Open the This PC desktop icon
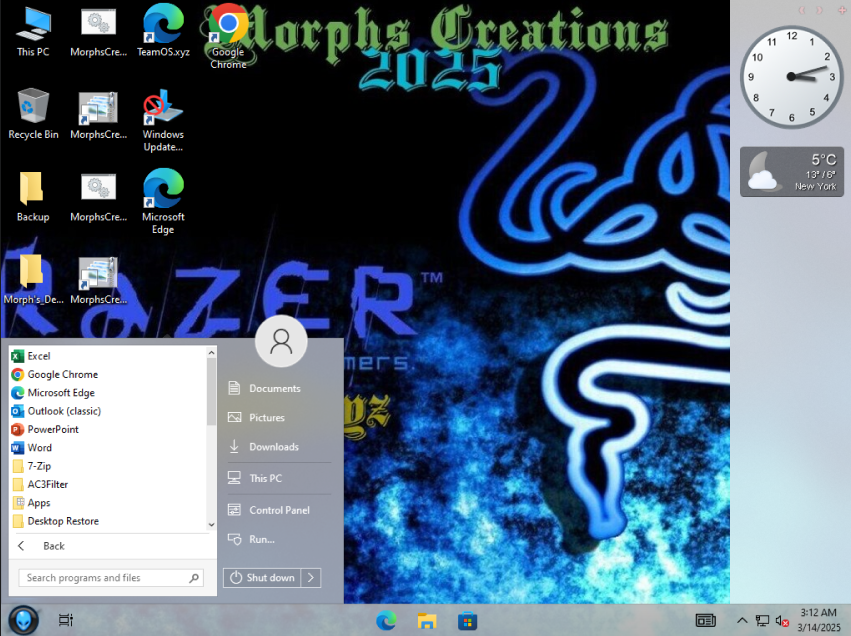Viewport: 851px width, 636px height. click(33, 31)
